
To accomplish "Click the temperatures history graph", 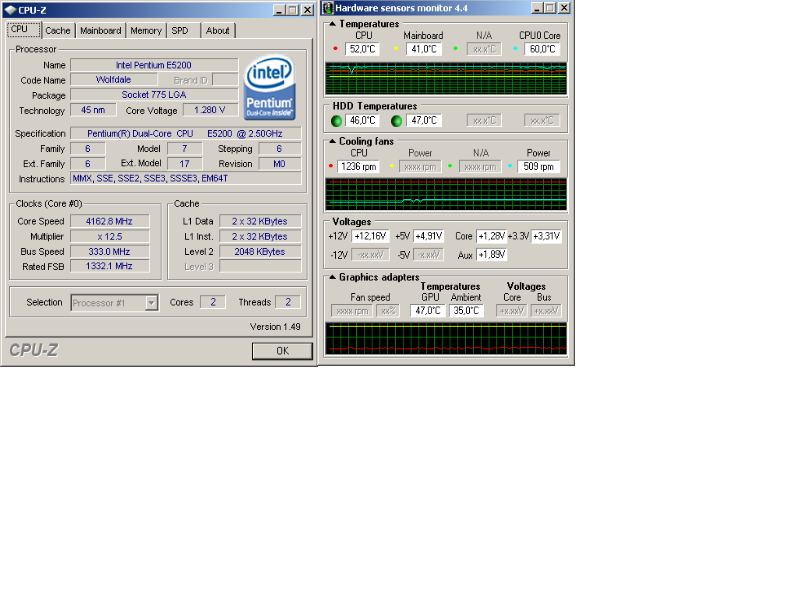I will 446,79.
